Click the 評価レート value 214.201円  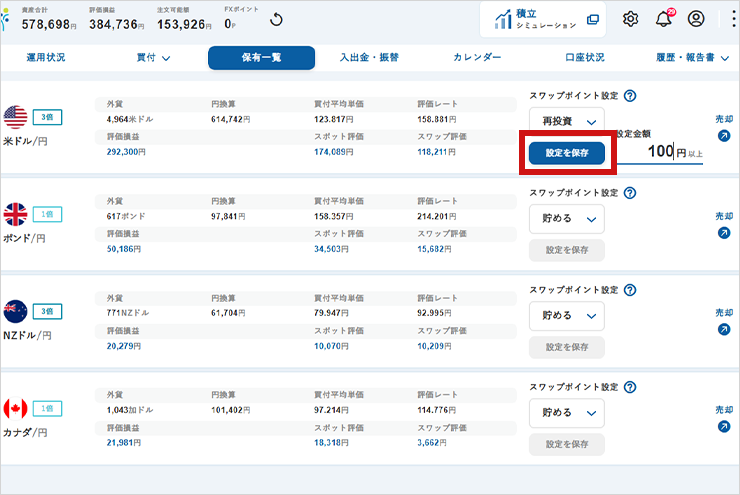[x=437, y=217]
